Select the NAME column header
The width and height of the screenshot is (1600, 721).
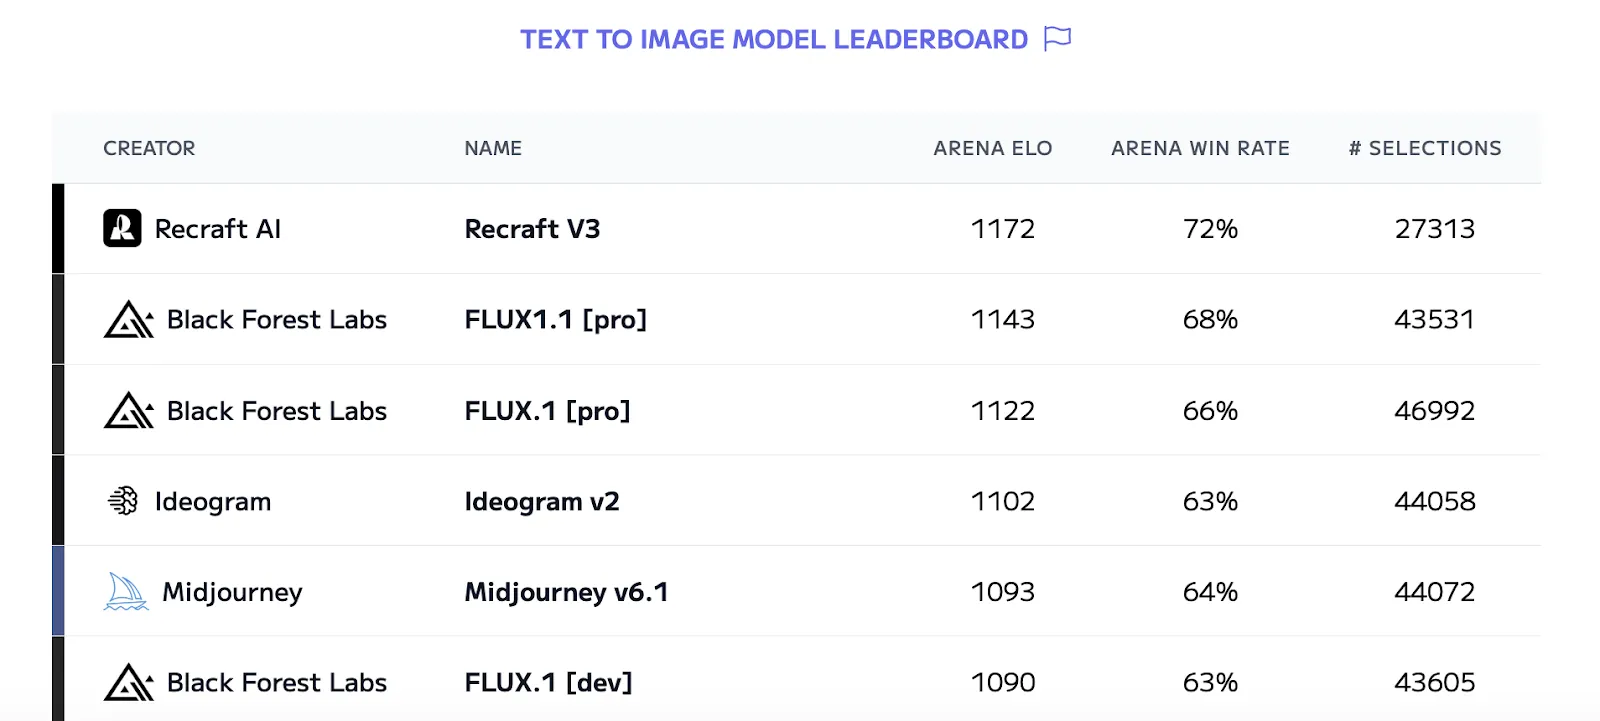coord(493,148)
